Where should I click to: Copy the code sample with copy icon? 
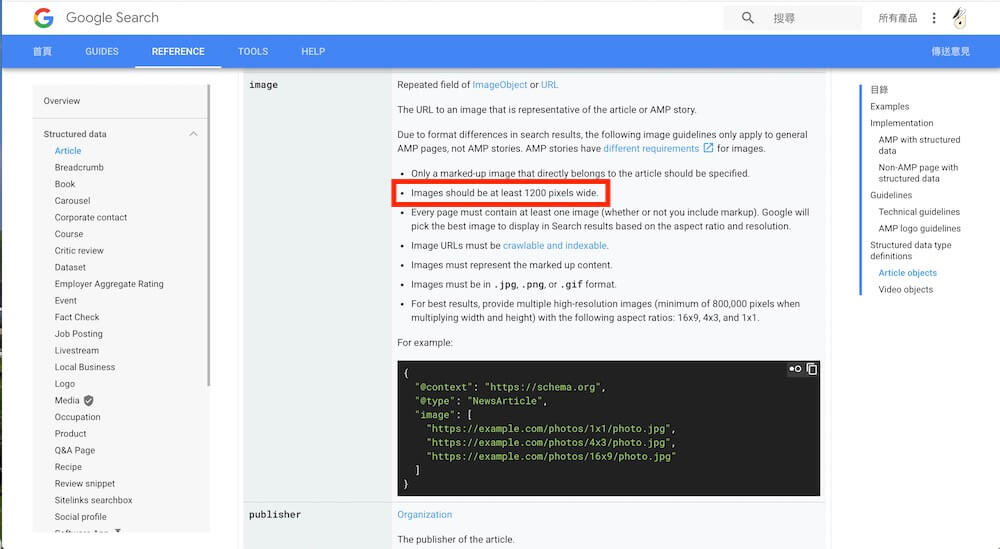coord(812,369)
